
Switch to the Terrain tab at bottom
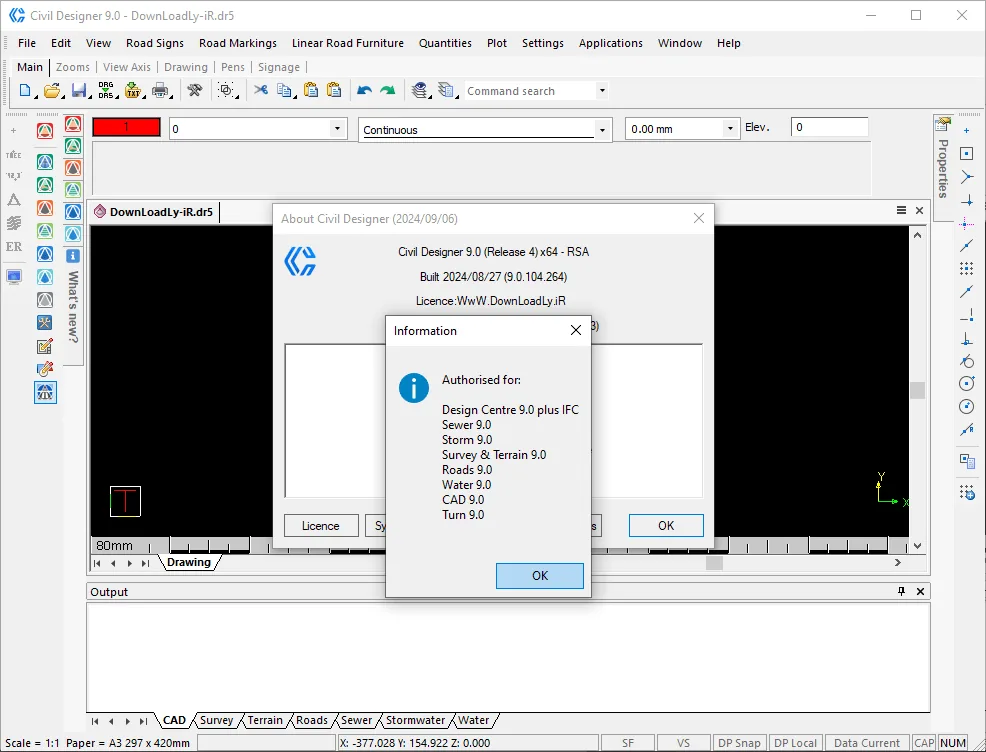click(265, 720)
